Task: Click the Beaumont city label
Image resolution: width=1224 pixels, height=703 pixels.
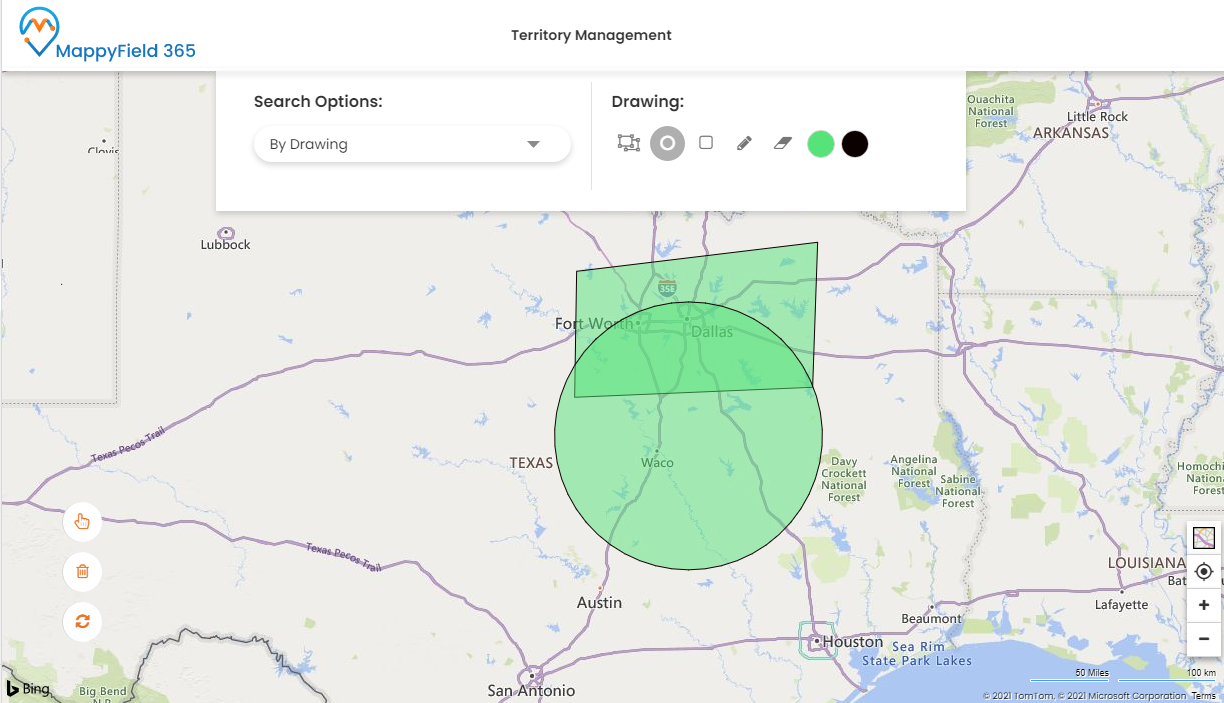Action: click(931, 618)
